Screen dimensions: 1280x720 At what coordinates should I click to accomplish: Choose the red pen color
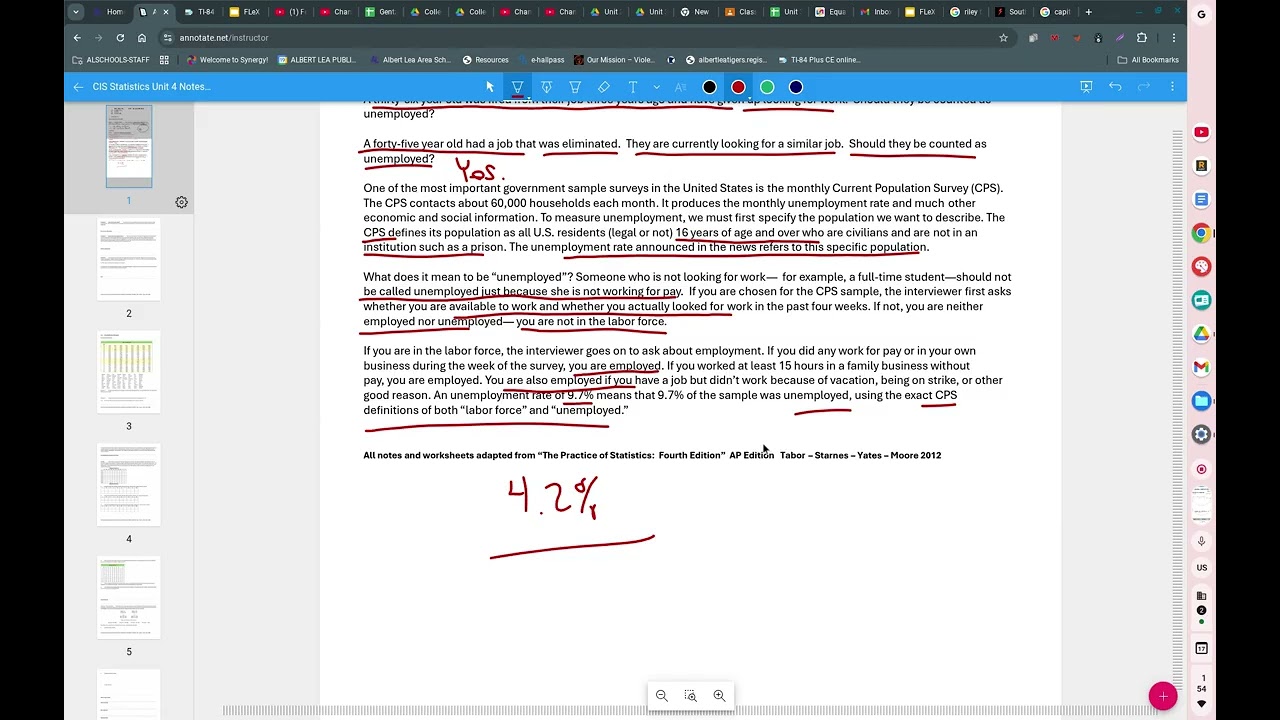(x=738, y=87)
